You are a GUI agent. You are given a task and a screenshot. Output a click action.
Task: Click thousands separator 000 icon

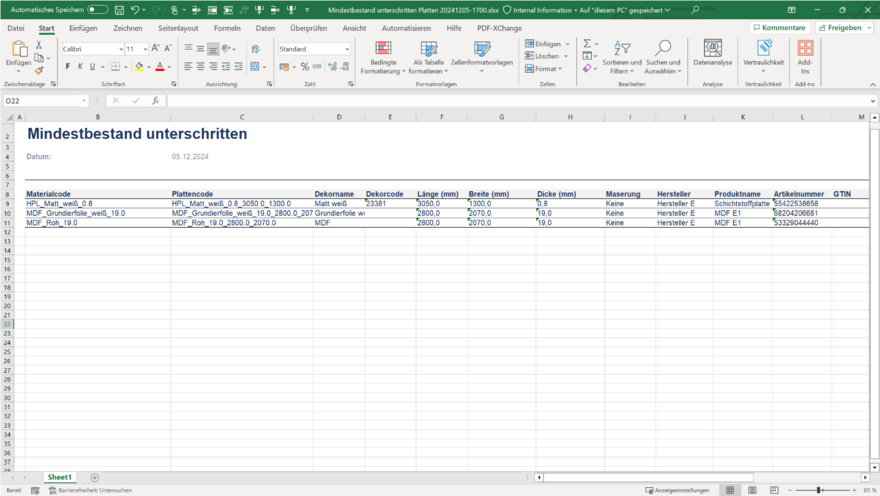pos(317,67)
